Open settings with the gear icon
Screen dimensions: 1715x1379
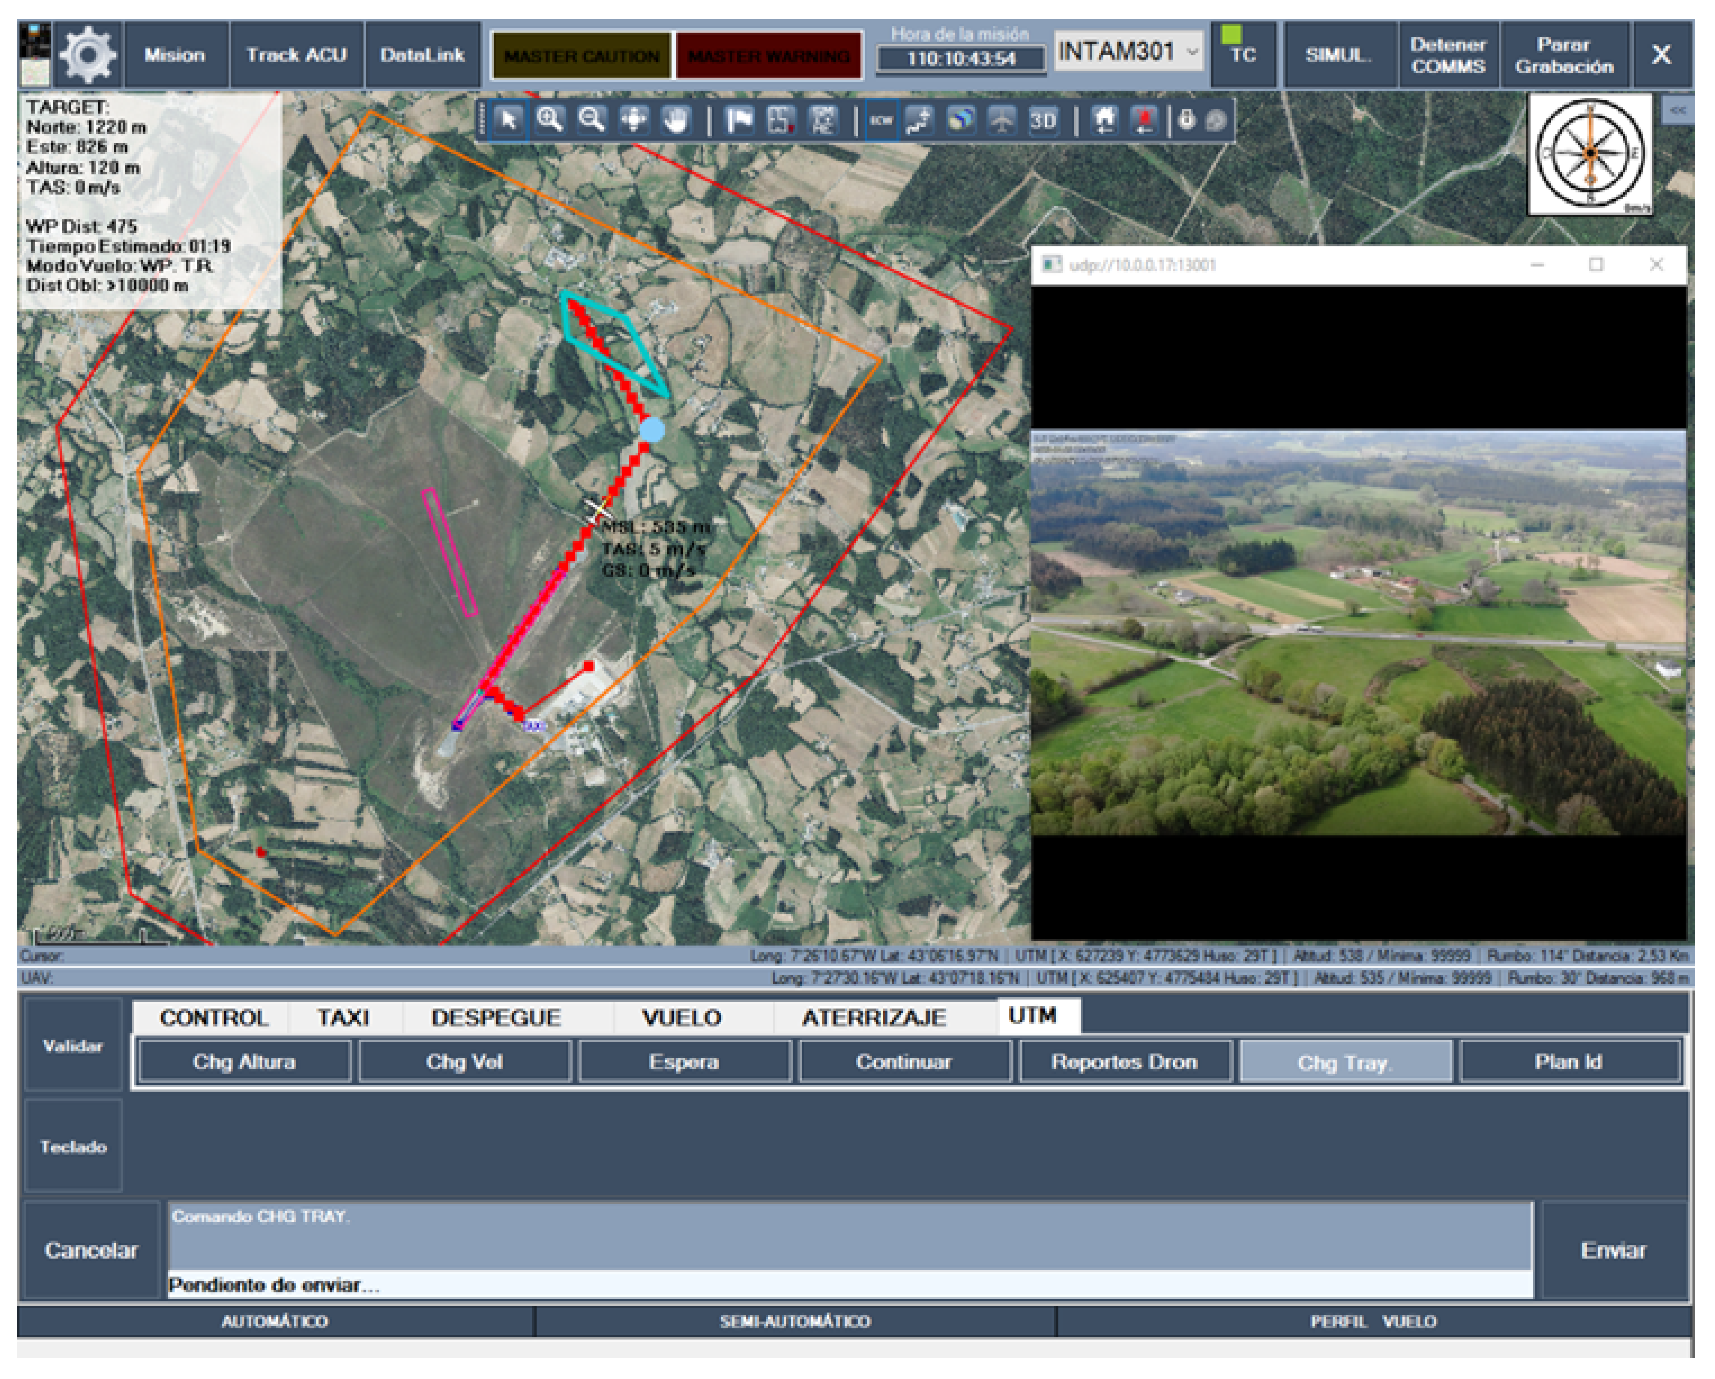(x=87, y=55)
